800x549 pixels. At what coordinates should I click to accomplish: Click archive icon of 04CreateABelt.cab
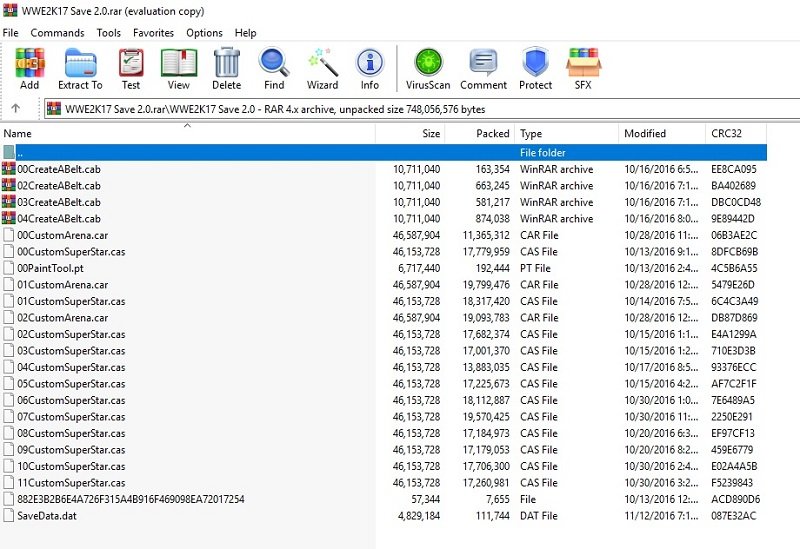pyautogui.click(x=9, y=218)
